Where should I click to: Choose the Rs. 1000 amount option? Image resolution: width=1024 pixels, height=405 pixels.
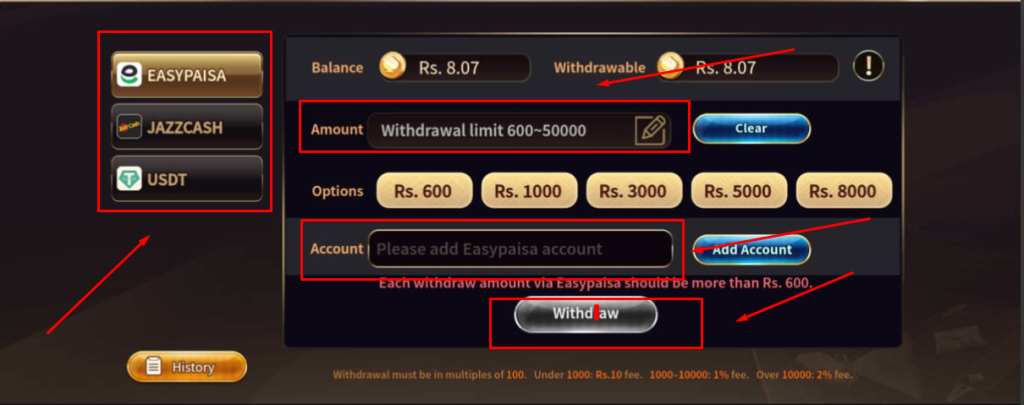pyautogui.click(x=529, y=191)
